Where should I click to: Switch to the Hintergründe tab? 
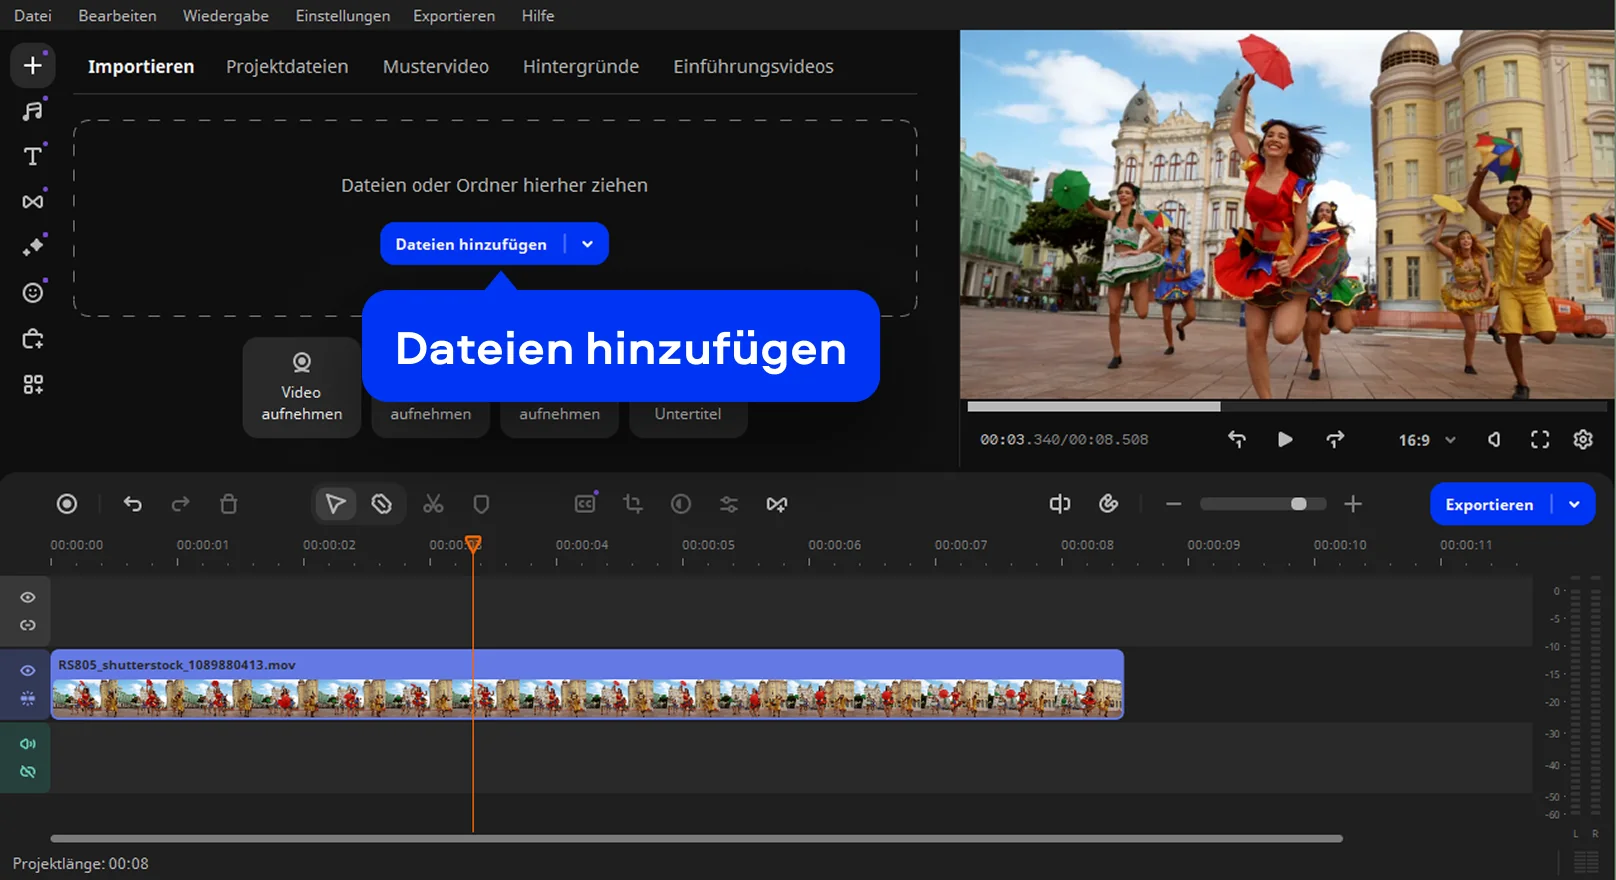coord(580,67)
